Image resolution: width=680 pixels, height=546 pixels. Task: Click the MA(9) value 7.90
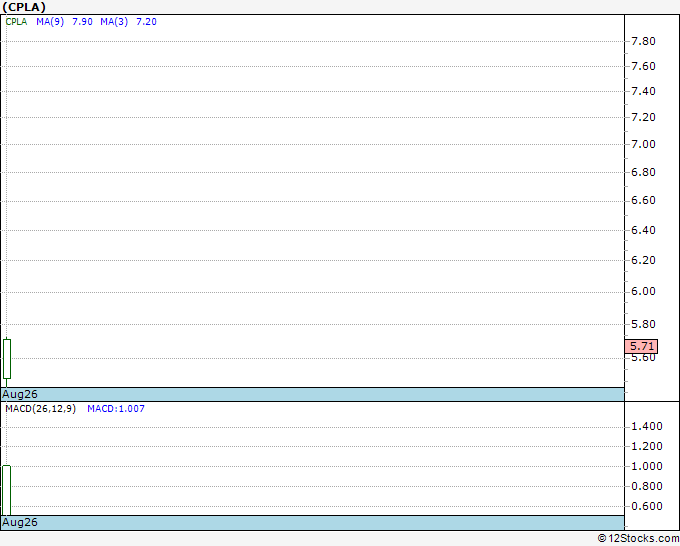(82, 22)
